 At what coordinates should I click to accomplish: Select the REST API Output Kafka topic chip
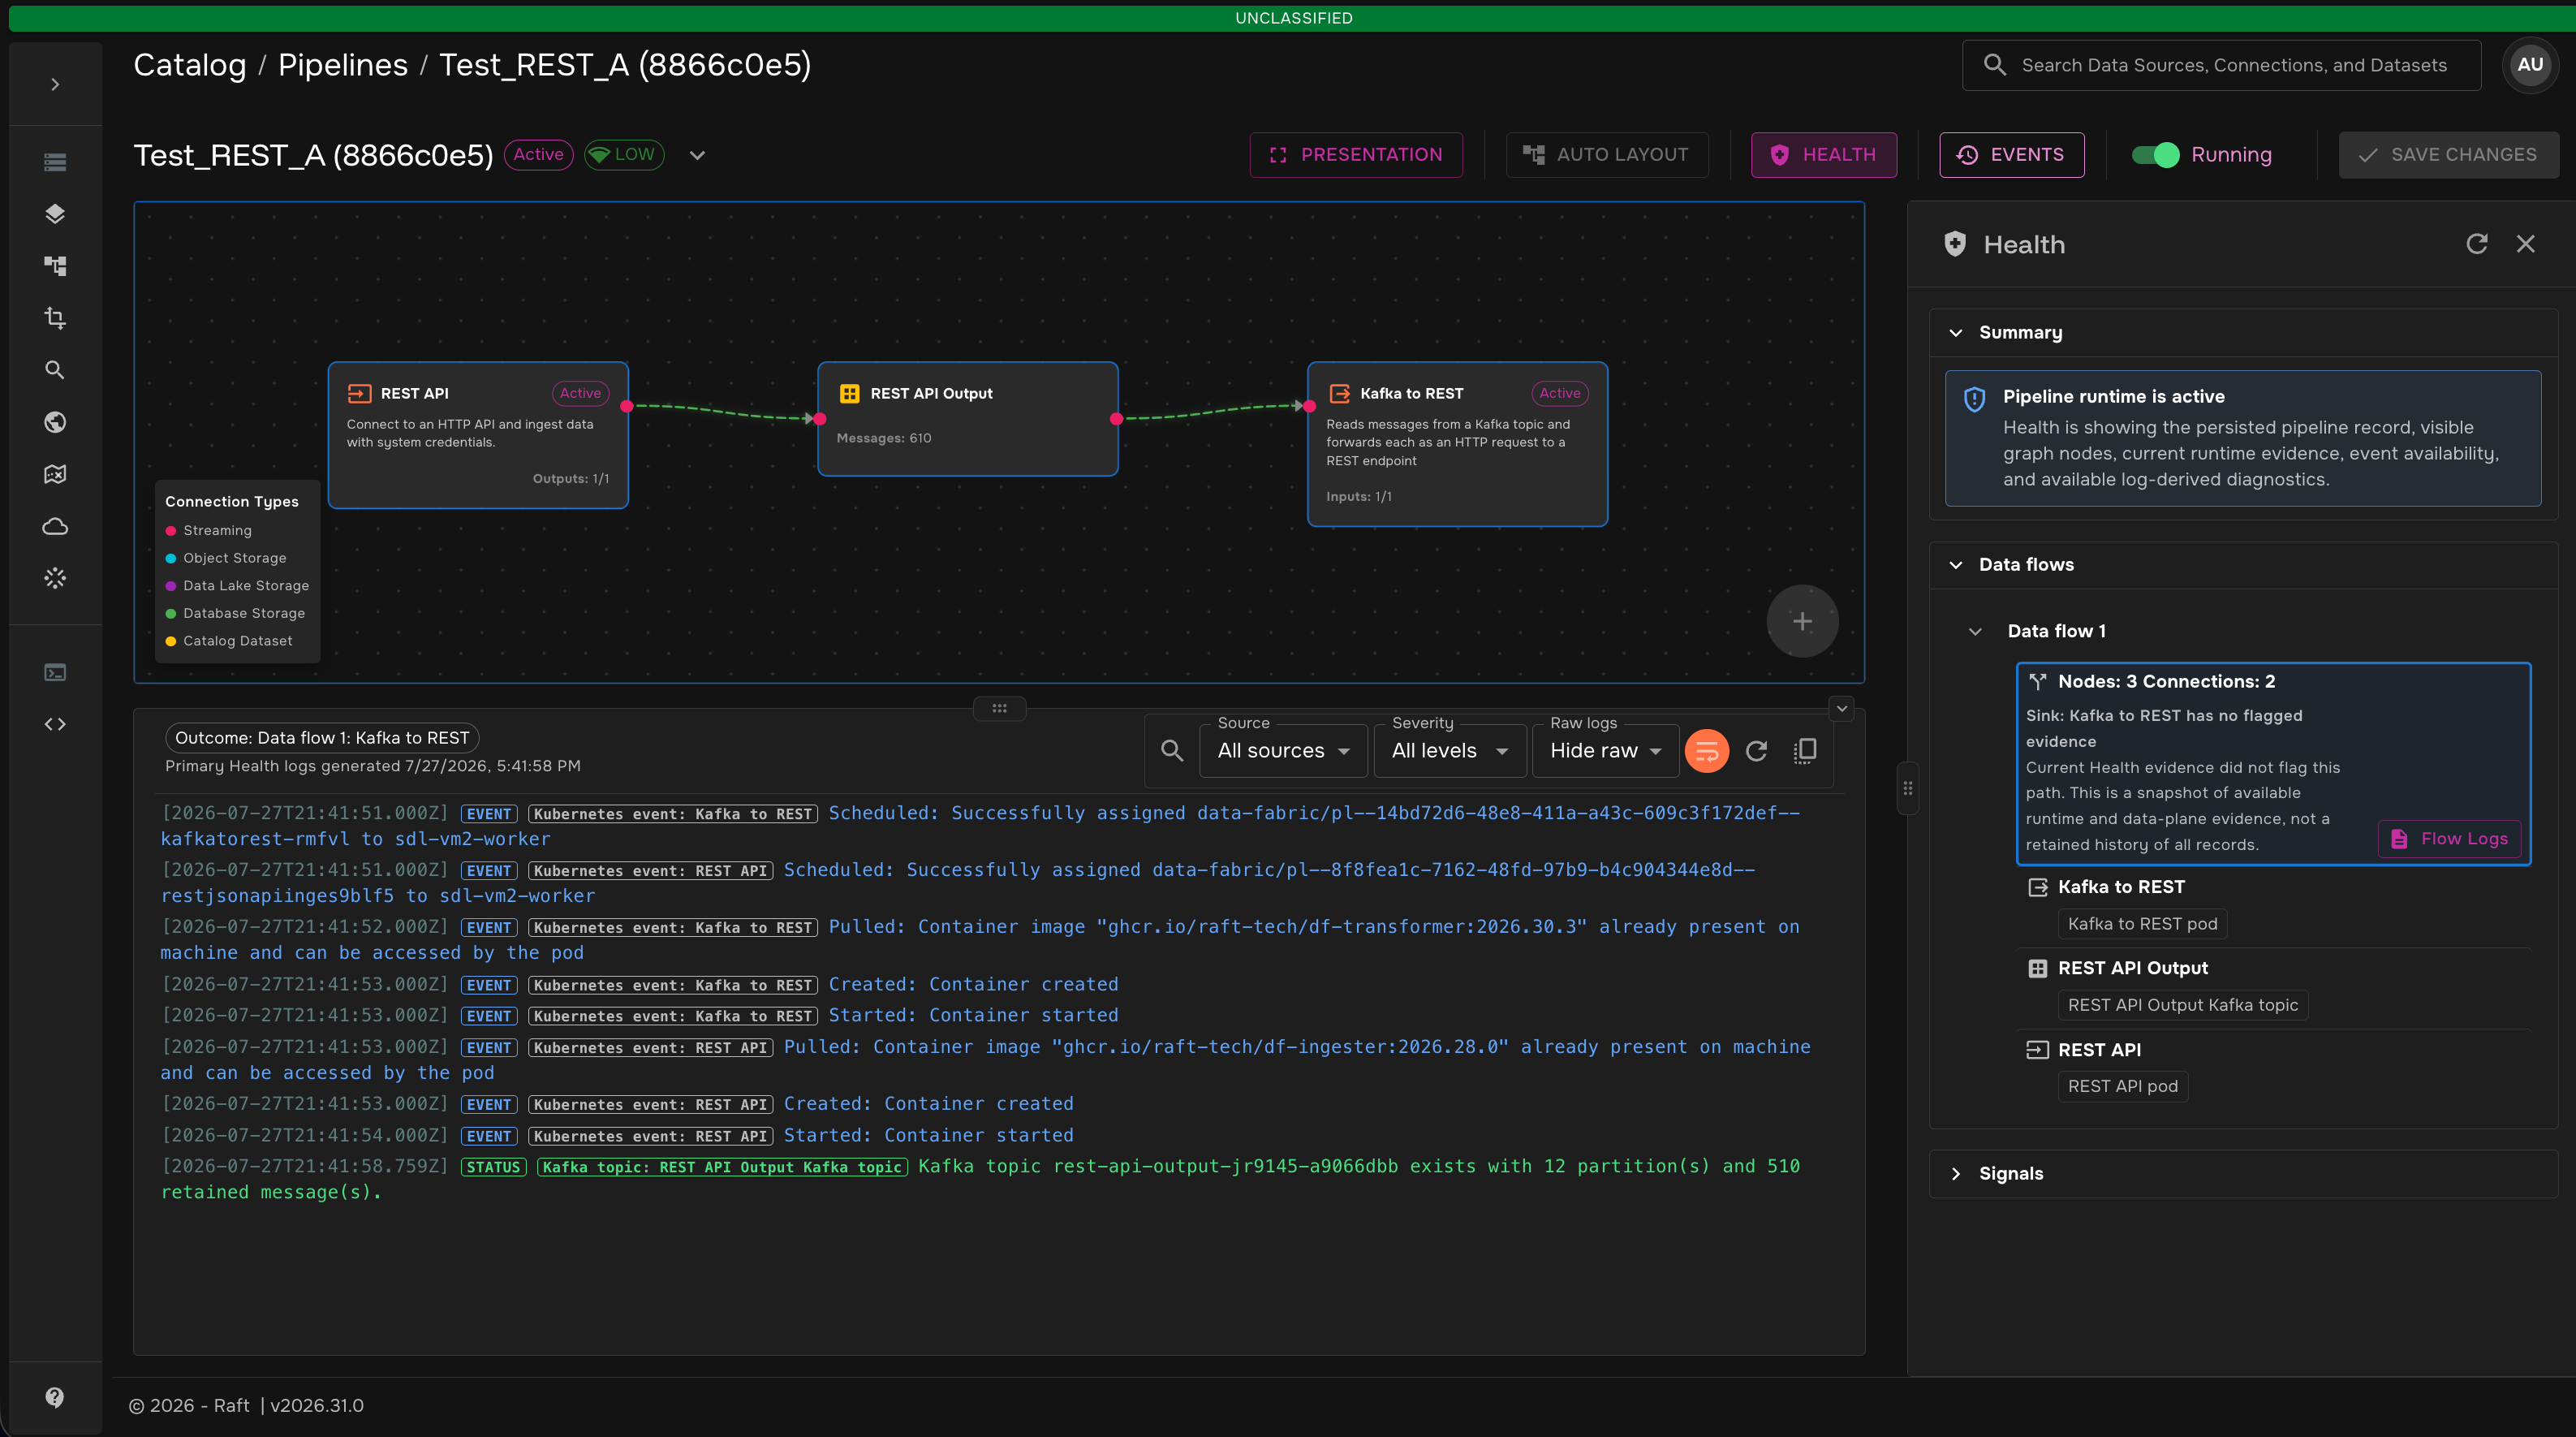pos(2183,1005)
